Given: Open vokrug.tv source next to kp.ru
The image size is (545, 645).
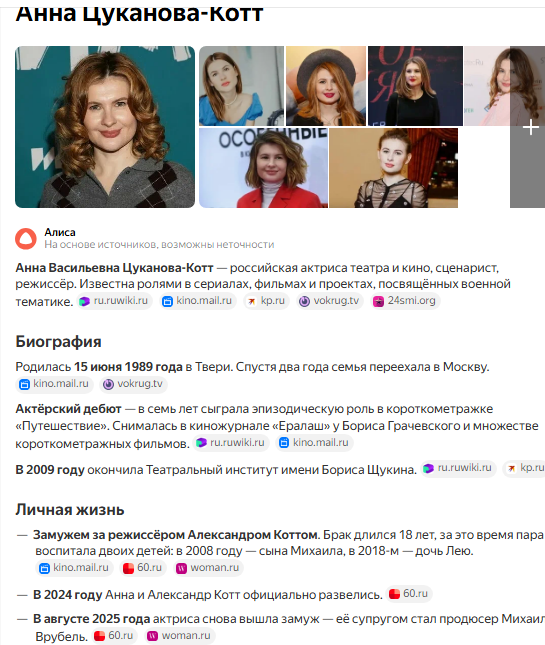Looking at the screenshot, I should point(330,301).
